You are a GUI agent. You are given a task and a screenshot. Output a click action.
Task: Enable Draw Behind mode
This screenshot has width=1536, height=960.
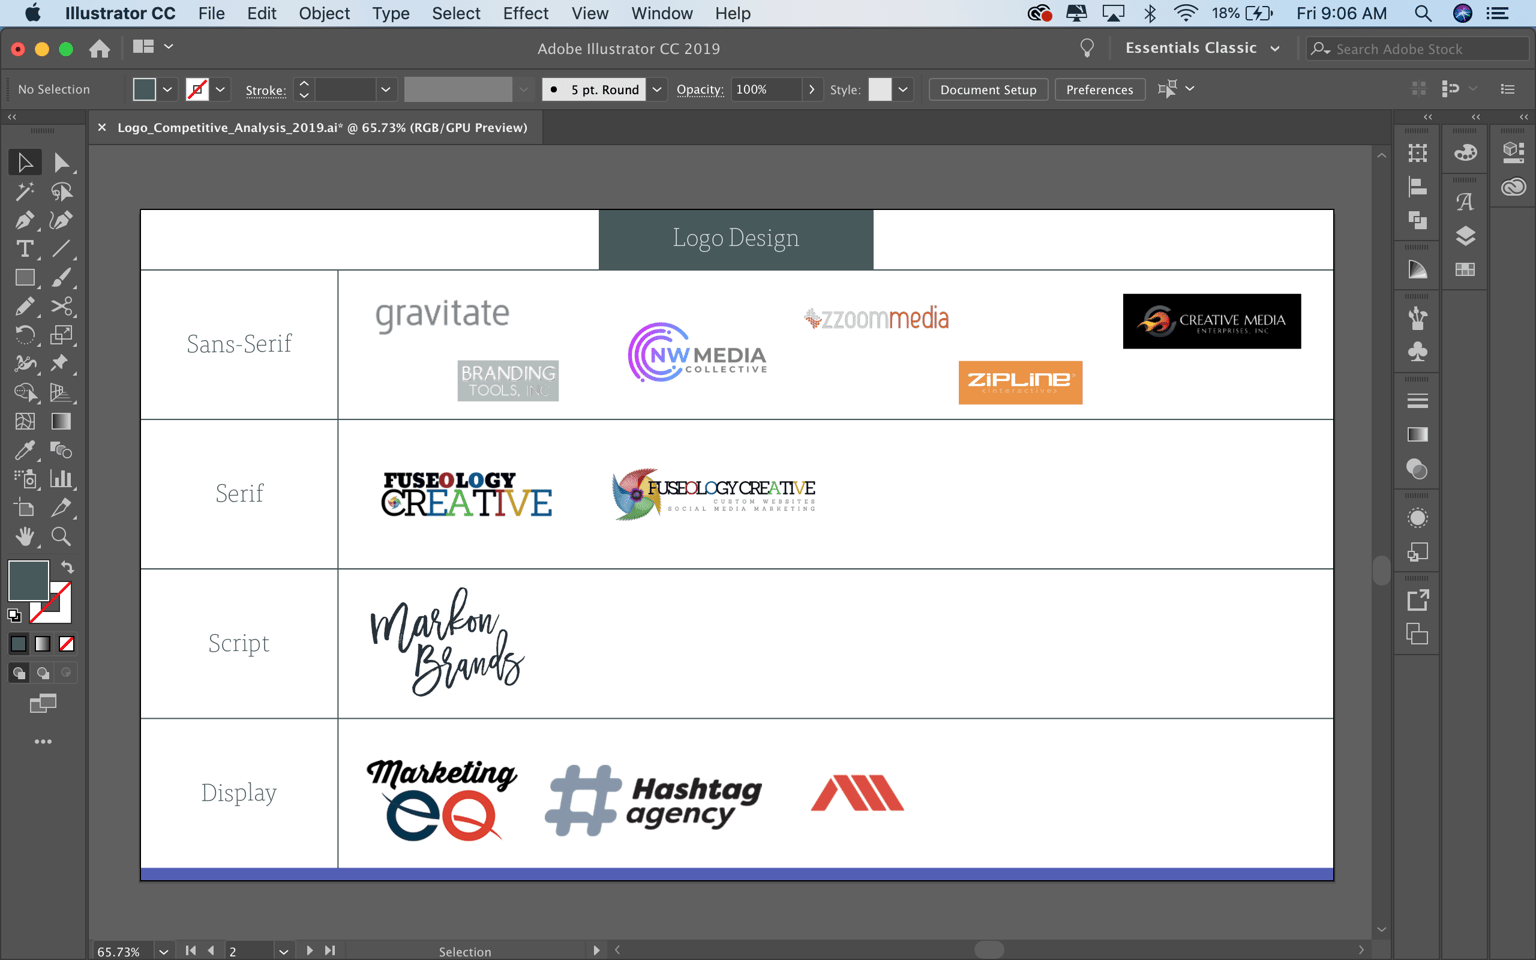click(x=42, y=673)
